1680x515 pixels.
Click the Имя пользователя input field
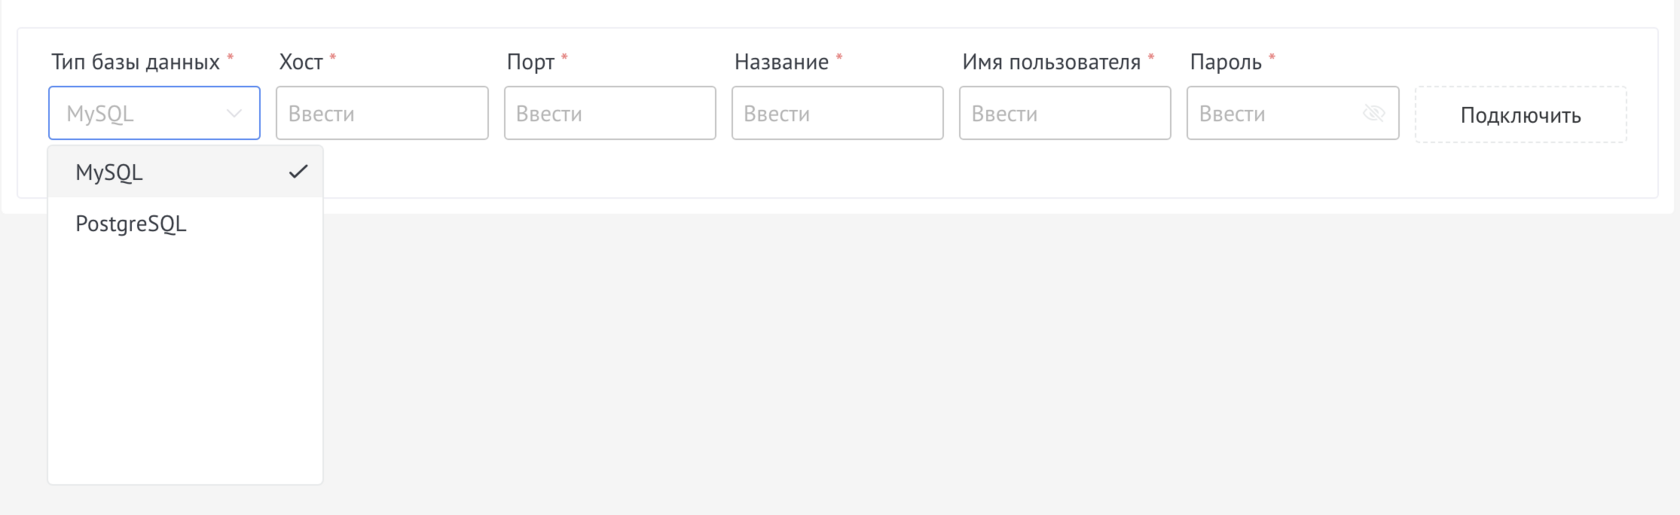point(1065,114)
